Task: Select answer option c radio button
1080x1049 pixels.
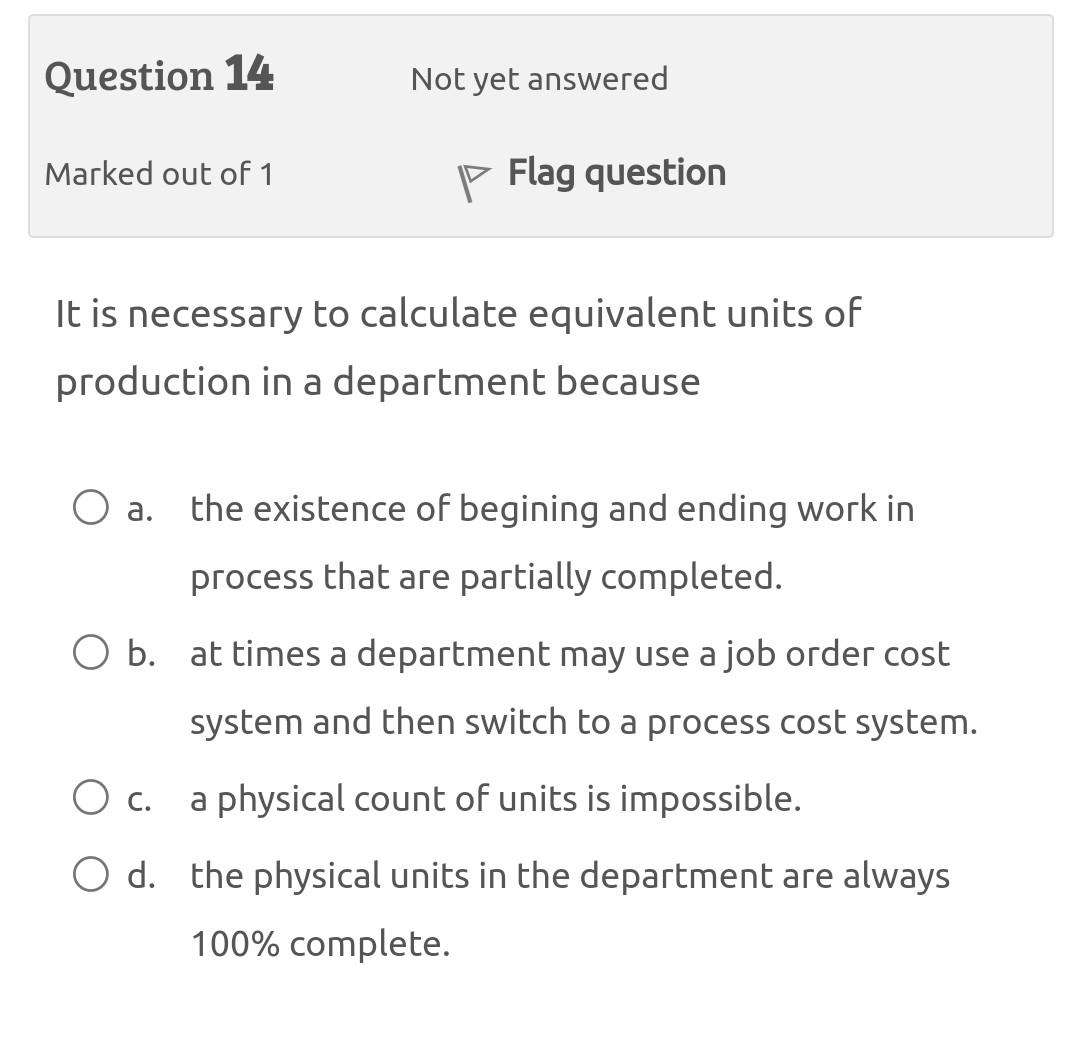Action: pyautogui.click(x=91, y=796)
